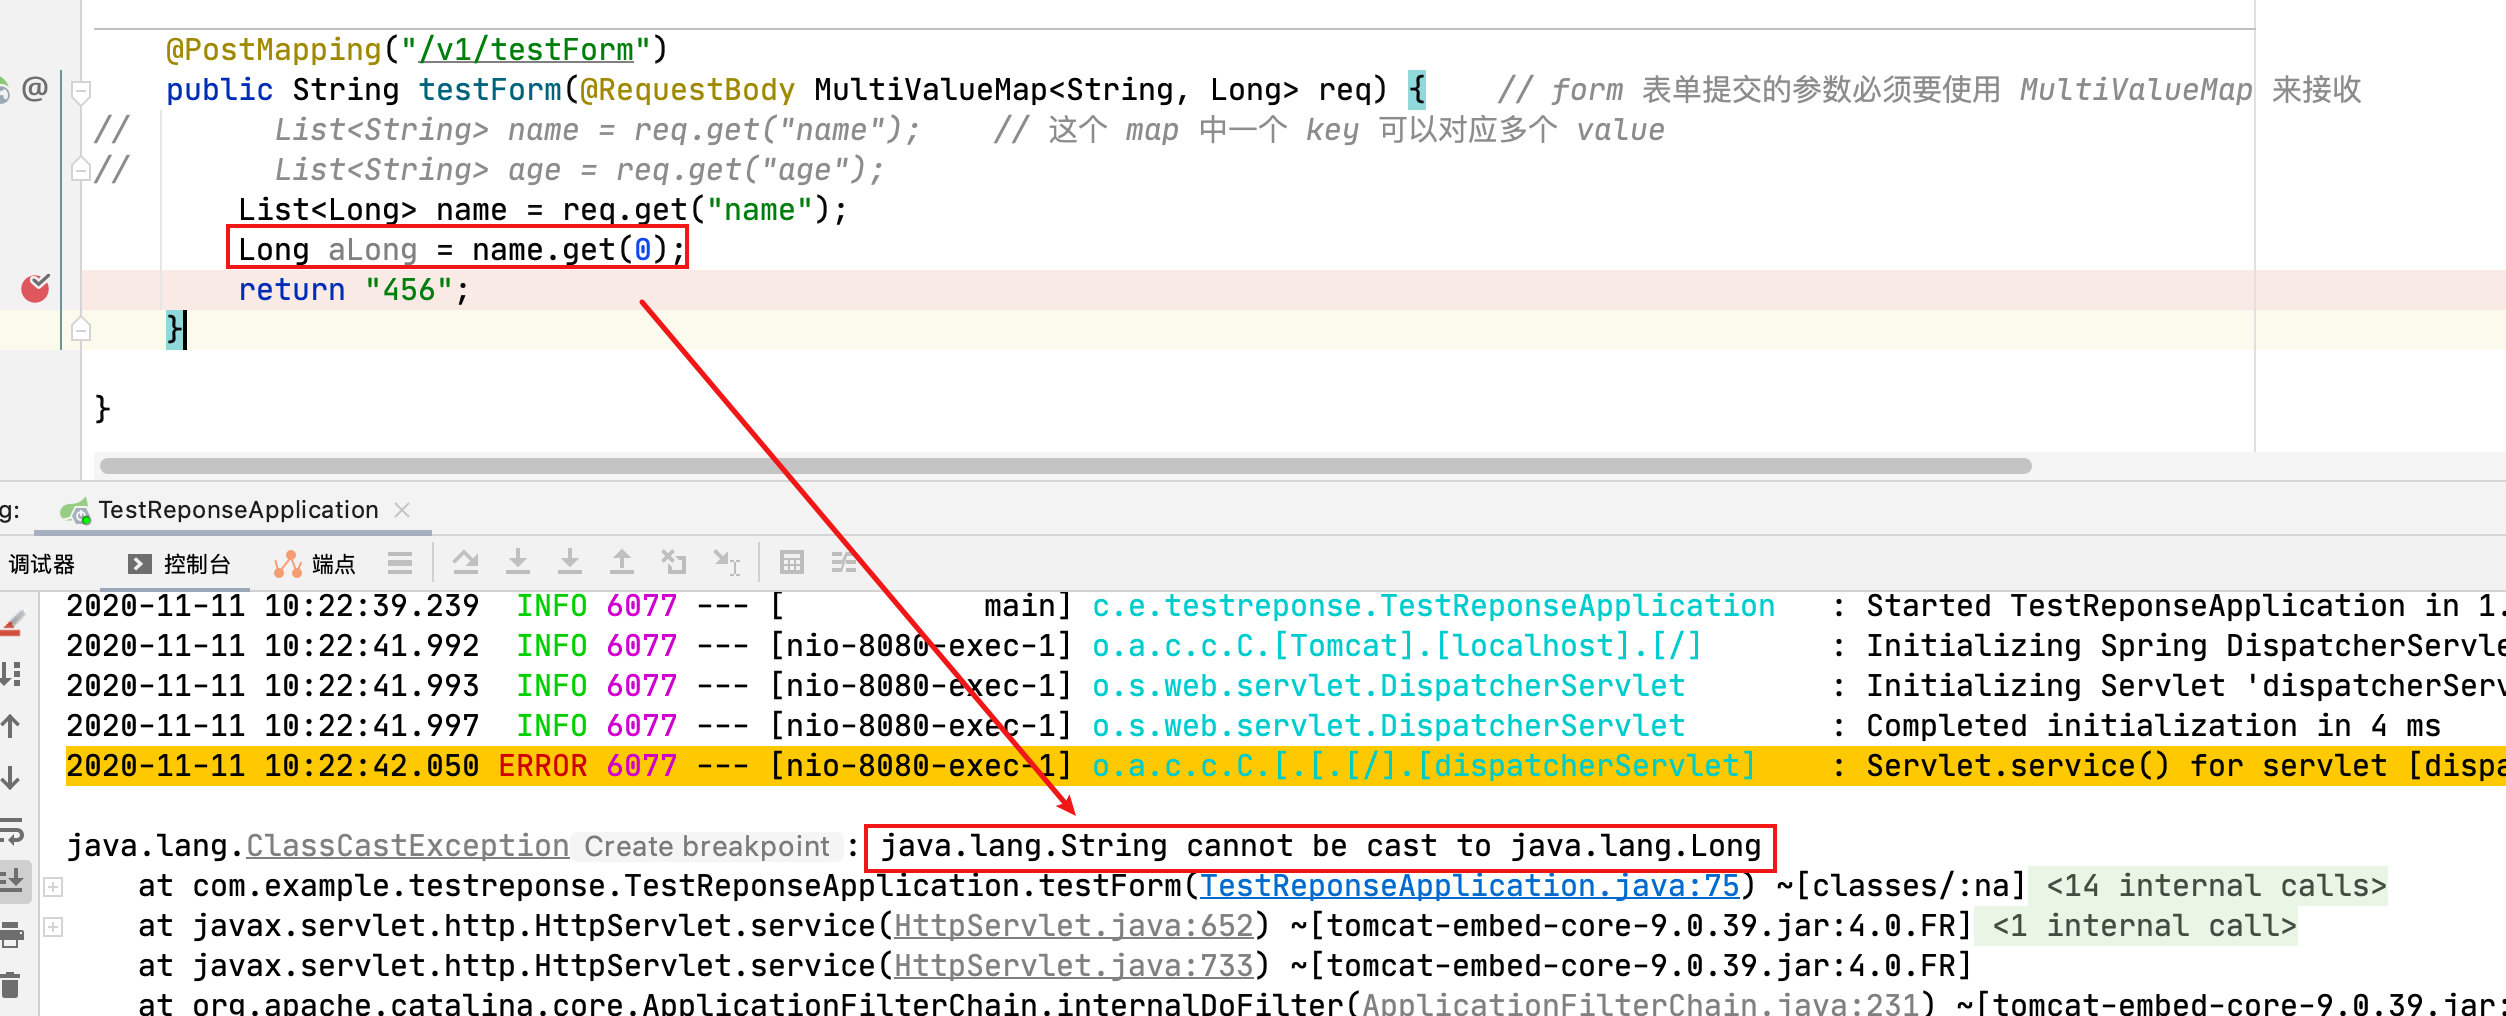
Task: Click the fold marker at the commented age line
Action: [x=81, y=169]
